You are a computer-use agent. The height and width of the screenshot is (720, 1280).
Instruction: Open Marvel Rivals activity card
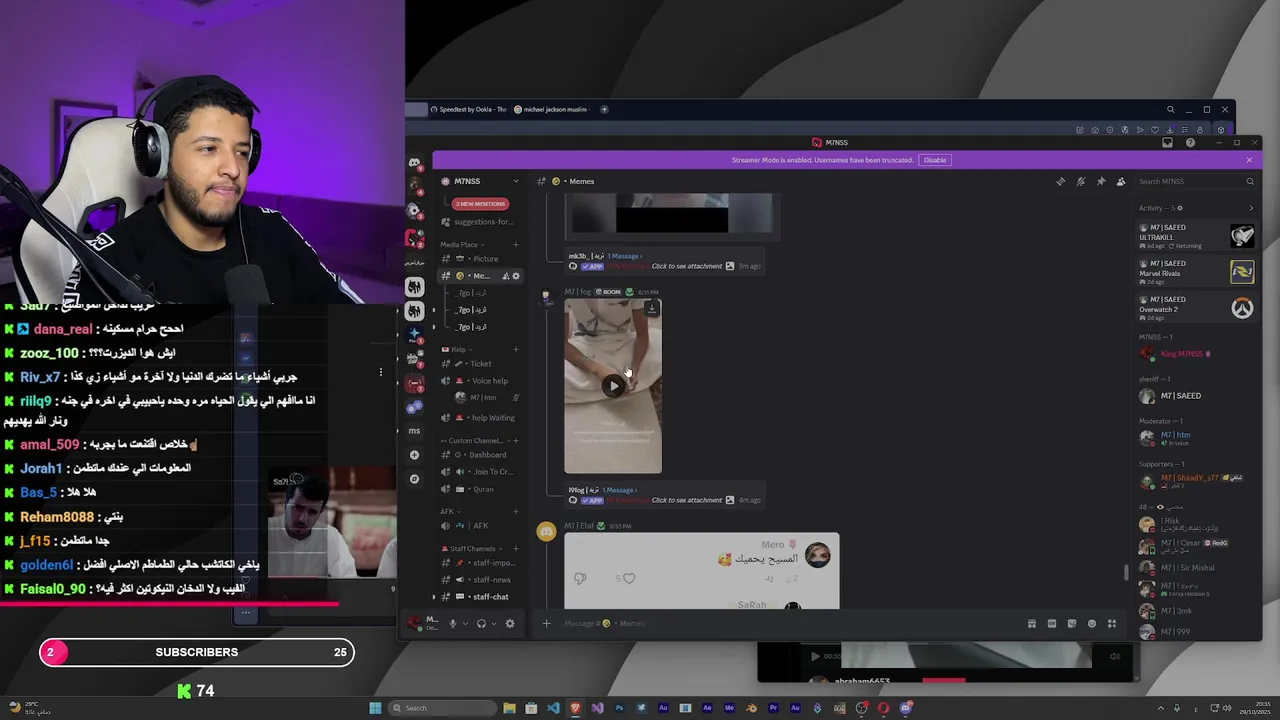pos(1197,272)
